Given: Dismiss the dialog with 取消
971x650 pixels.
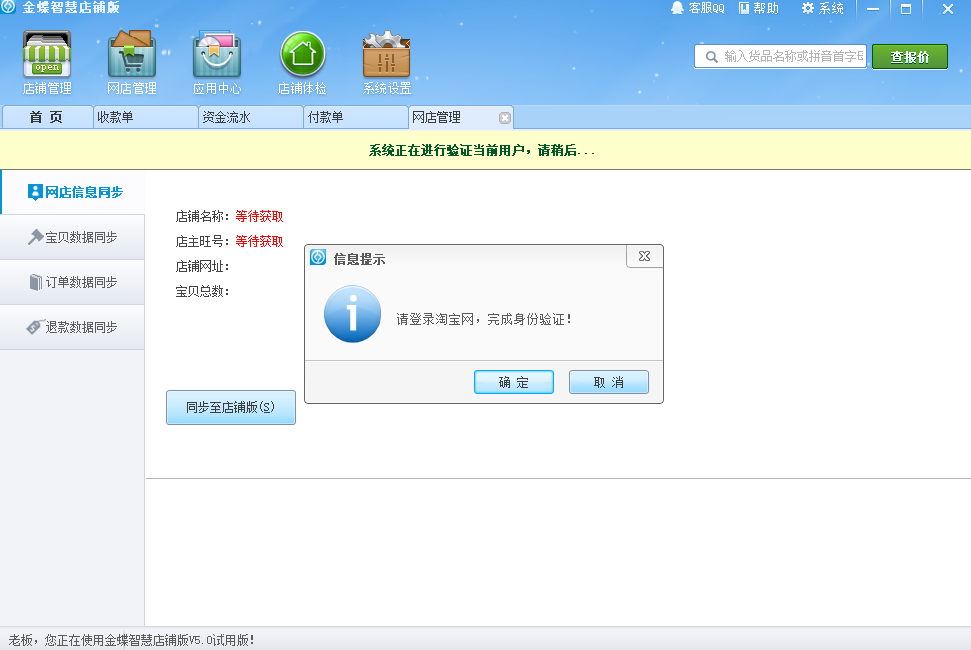Looking at the screenshot, I should click(x=609, y=382).
